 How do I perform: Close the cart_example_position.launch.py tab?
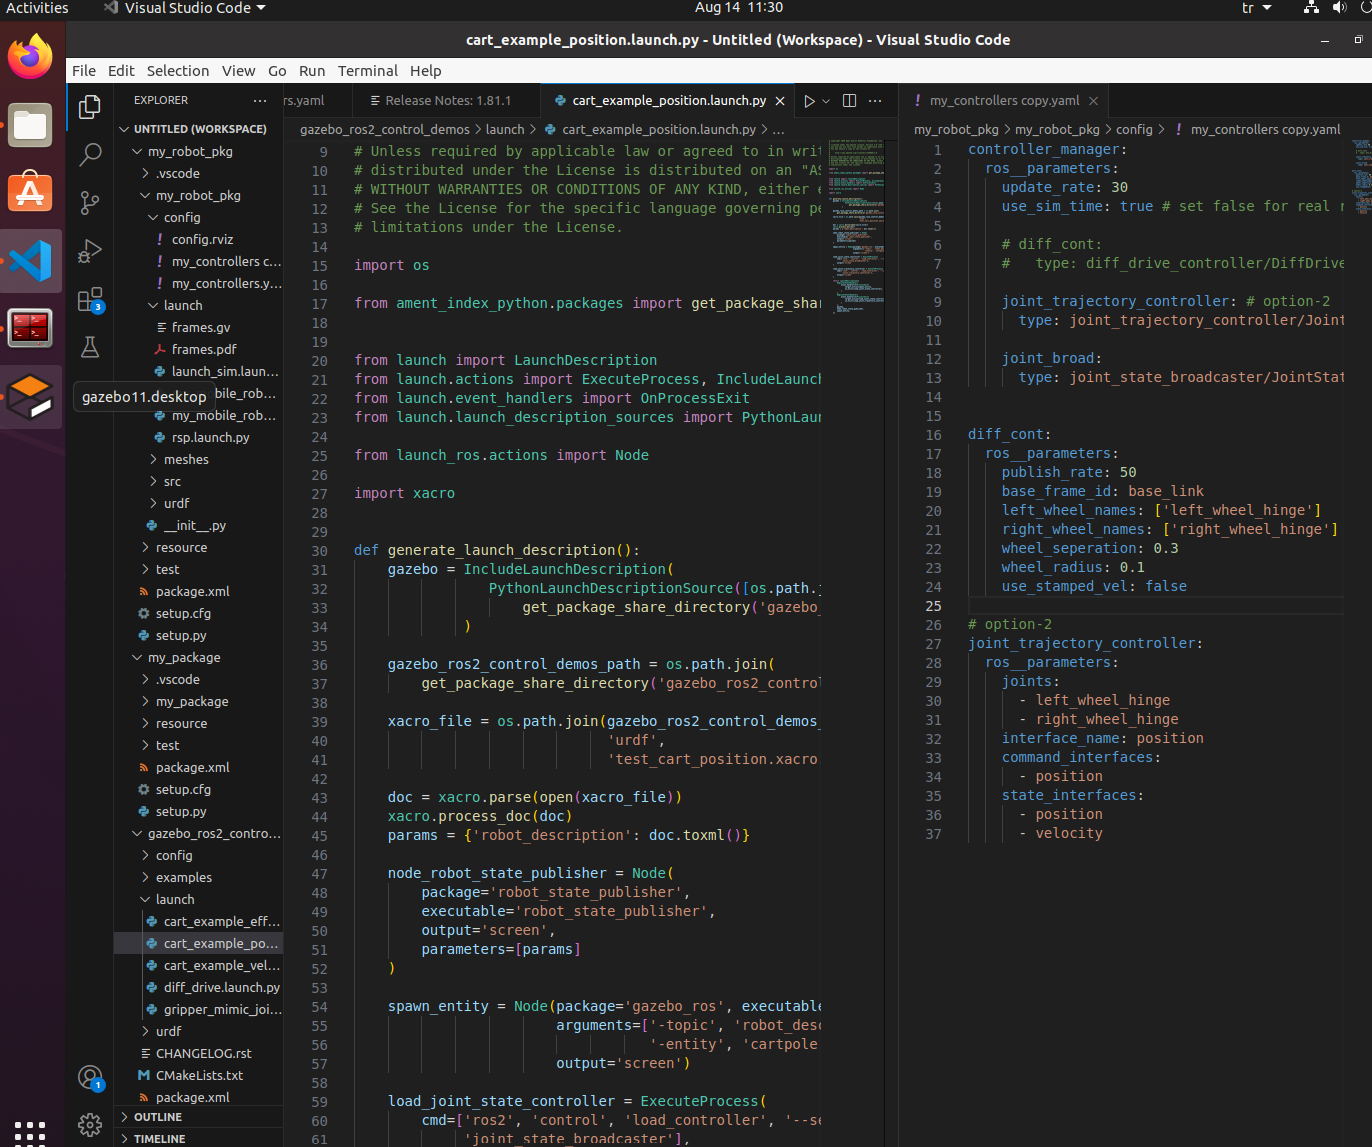tap(780, 101)
